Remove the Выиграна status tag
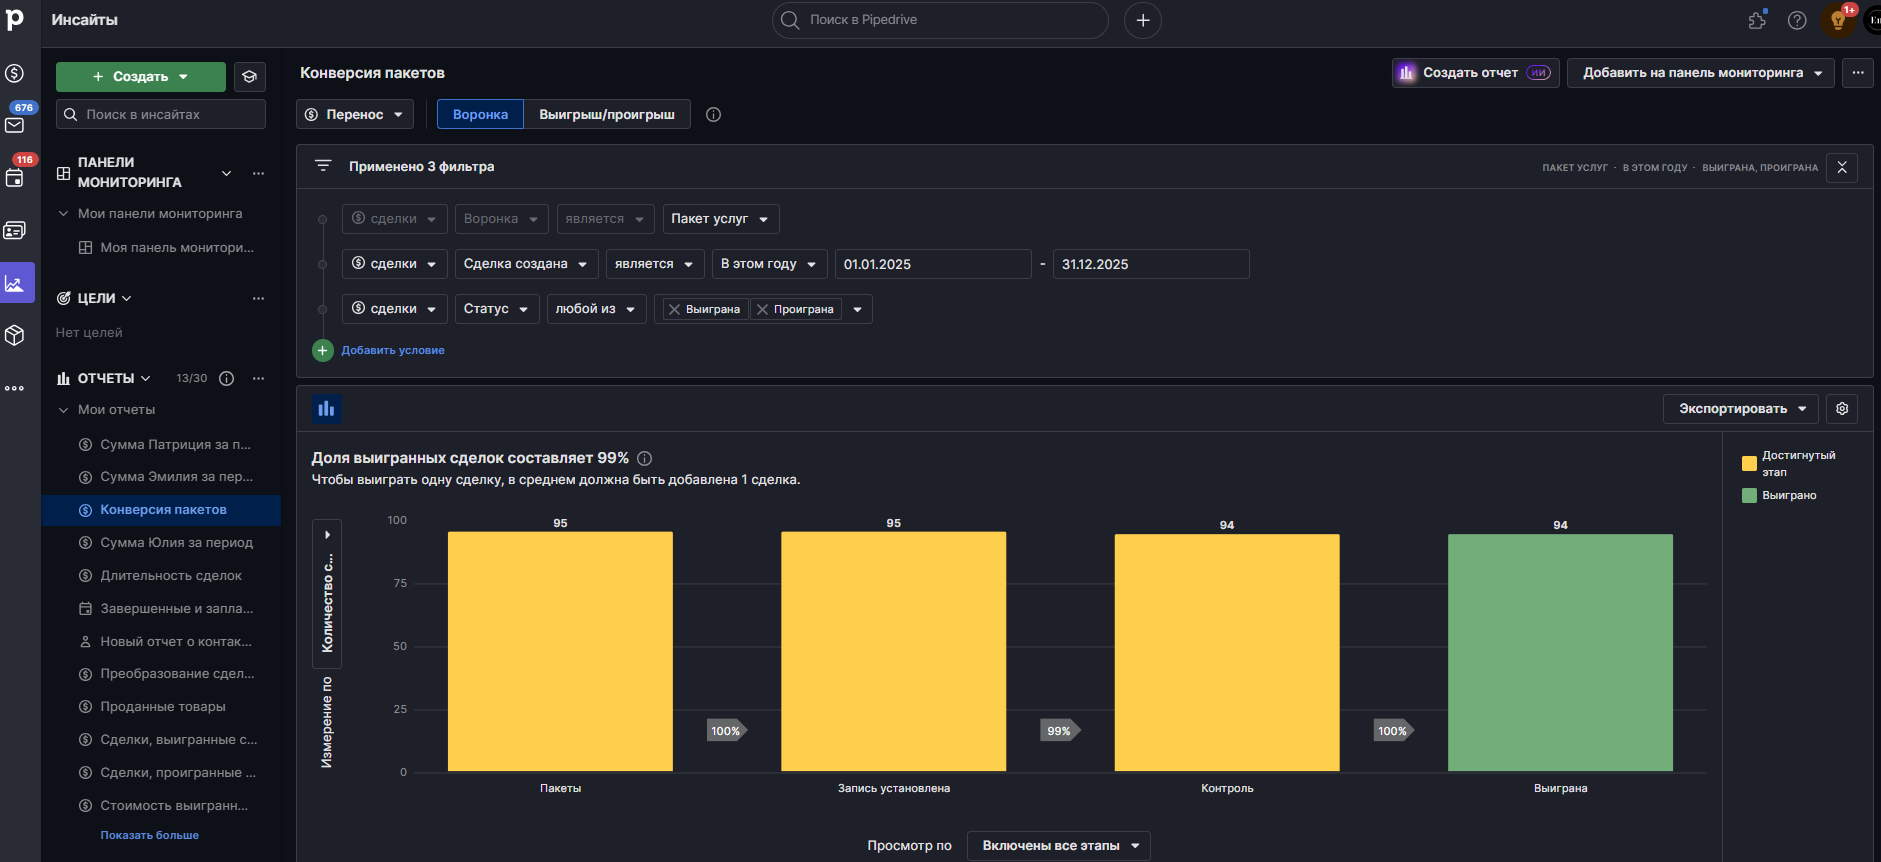 click(674, 310)
